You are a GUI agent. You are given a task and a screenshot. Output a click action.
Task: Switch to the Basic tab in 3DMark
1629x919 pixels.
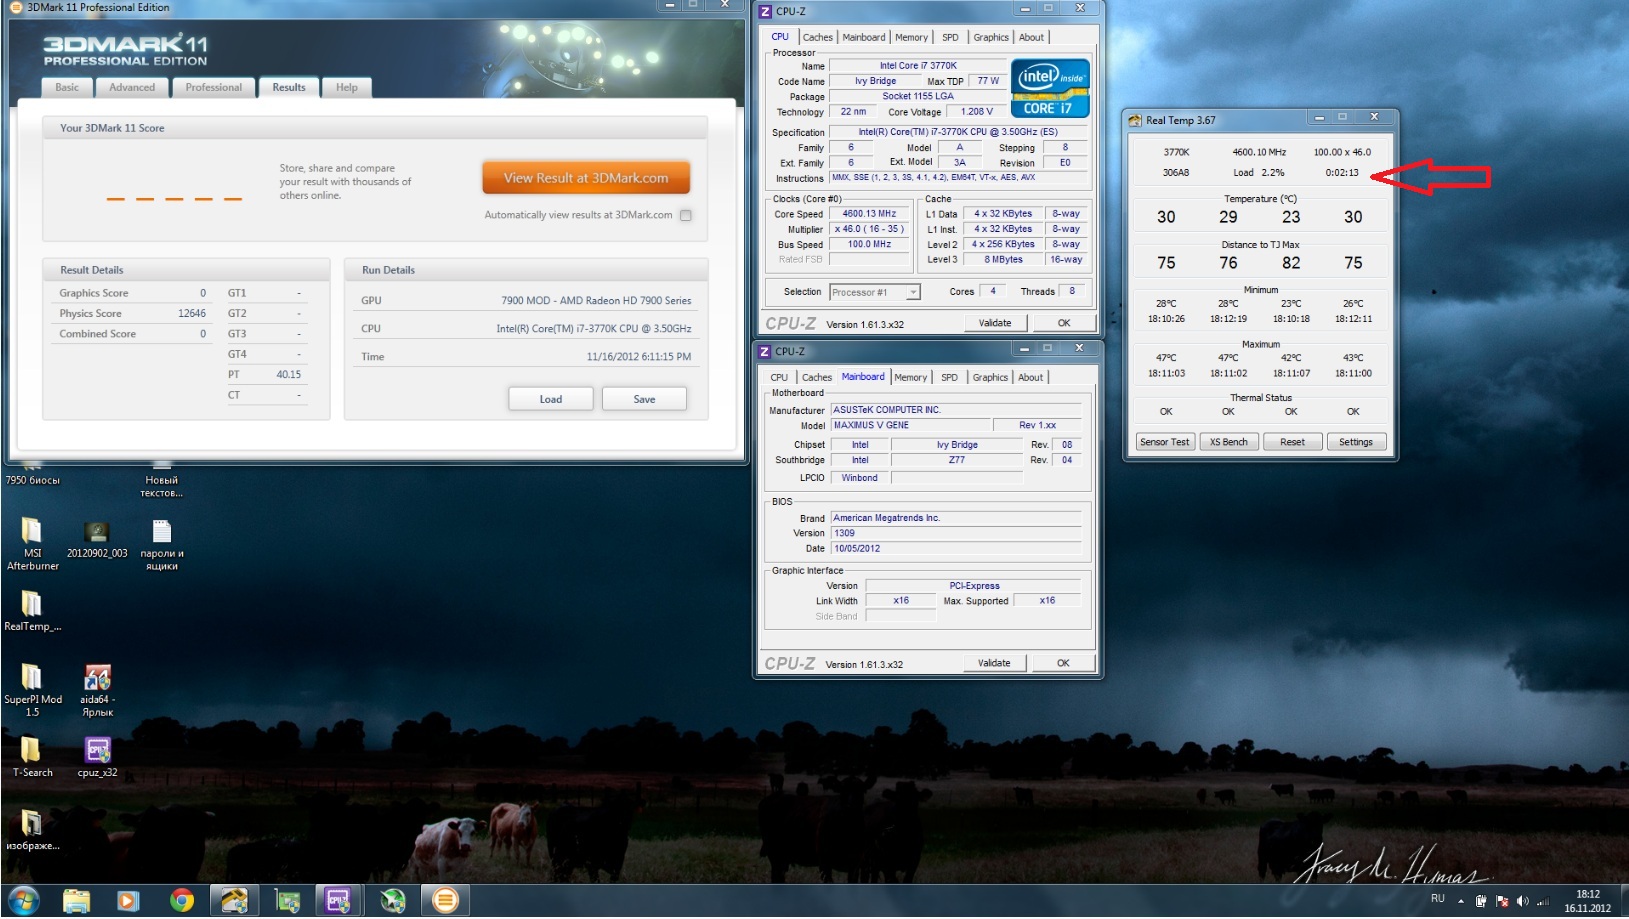[67, 87]
